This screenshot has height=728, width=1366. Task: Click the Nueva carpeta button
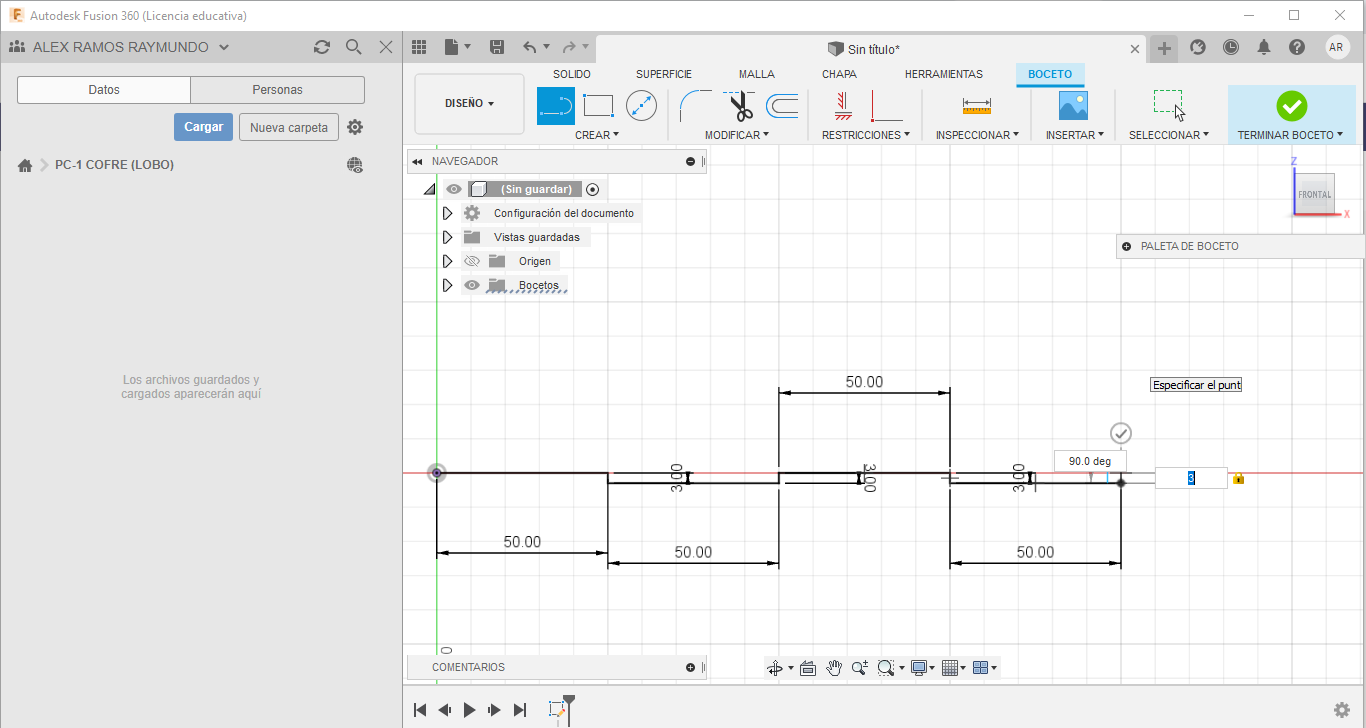[x=289, y=127]
